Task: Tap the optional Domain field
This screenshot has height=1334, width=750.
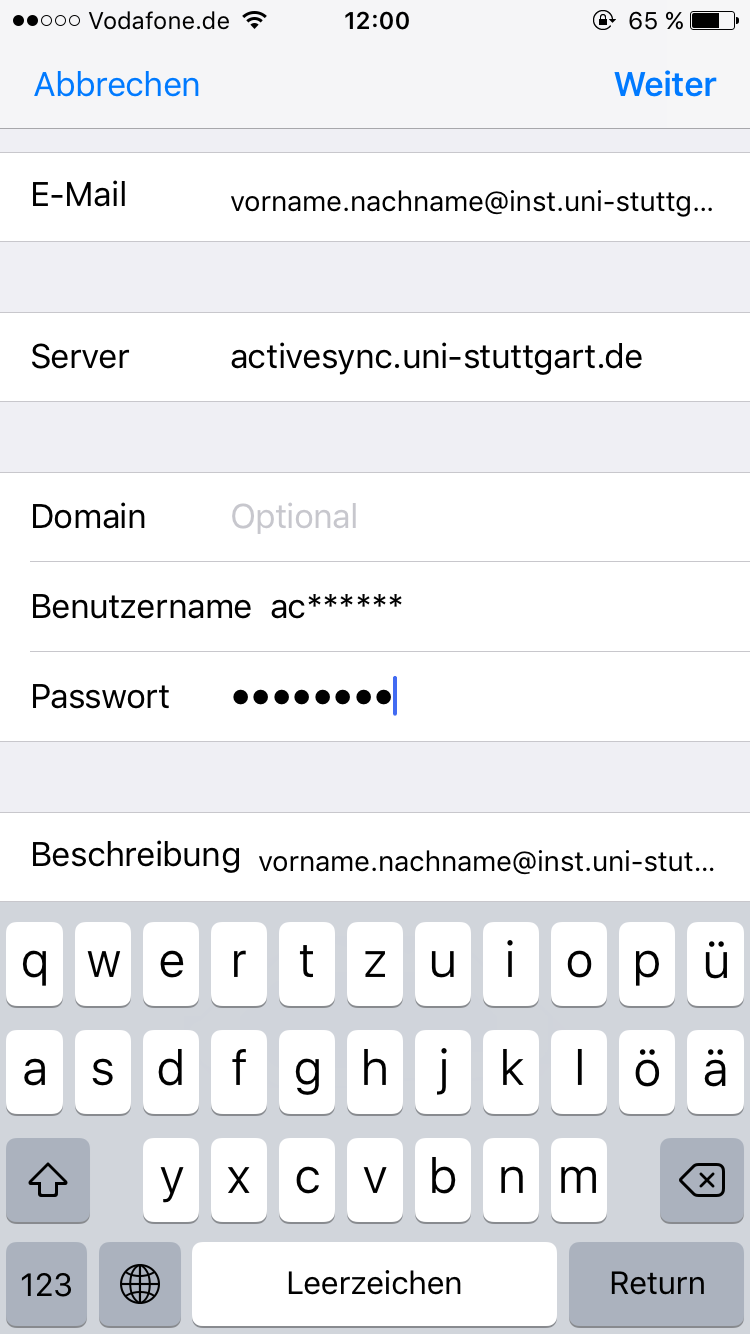Action: 375,517
